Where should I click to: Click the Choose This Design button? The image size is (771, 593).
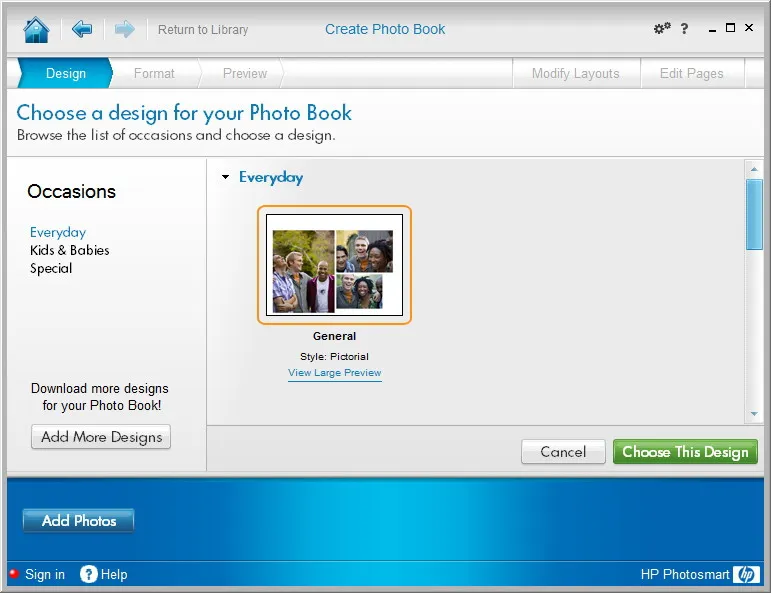(685, 451)
